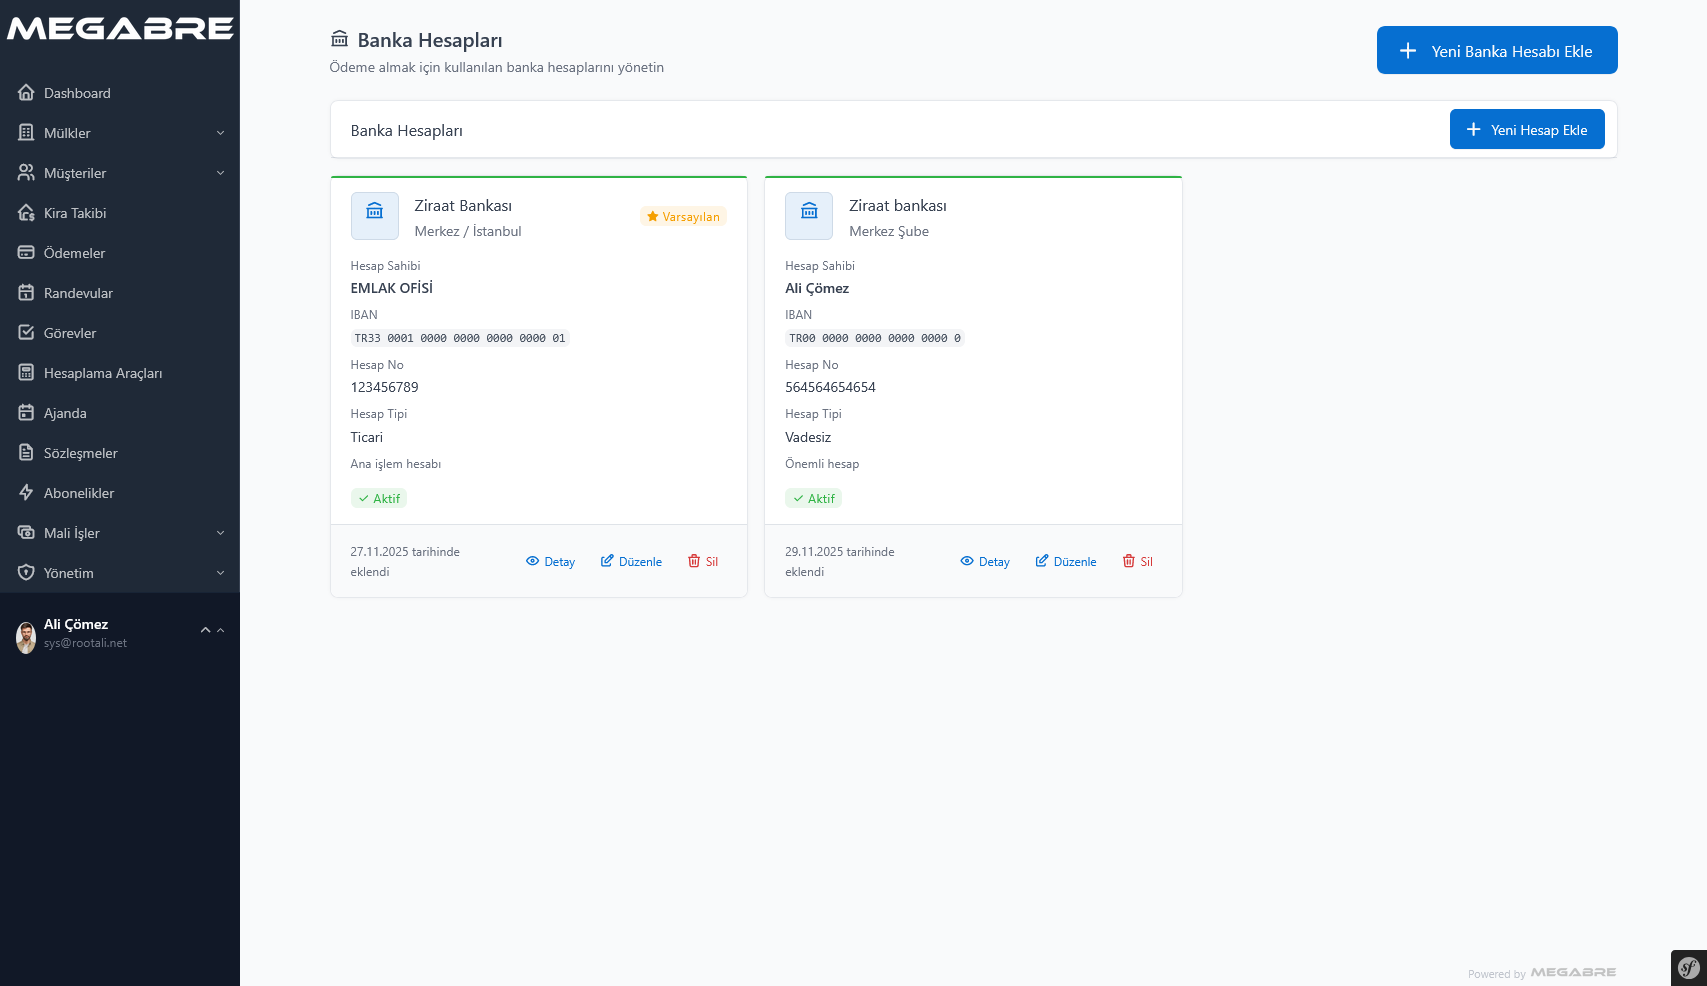1707x986 pixels.
Task: Open the Ödemeler menu item
Action: coord(74,253)
